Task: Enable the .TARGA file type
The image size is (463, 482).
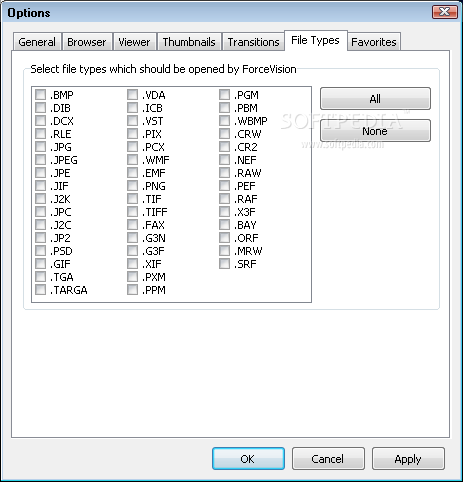Action: point(40,290)
